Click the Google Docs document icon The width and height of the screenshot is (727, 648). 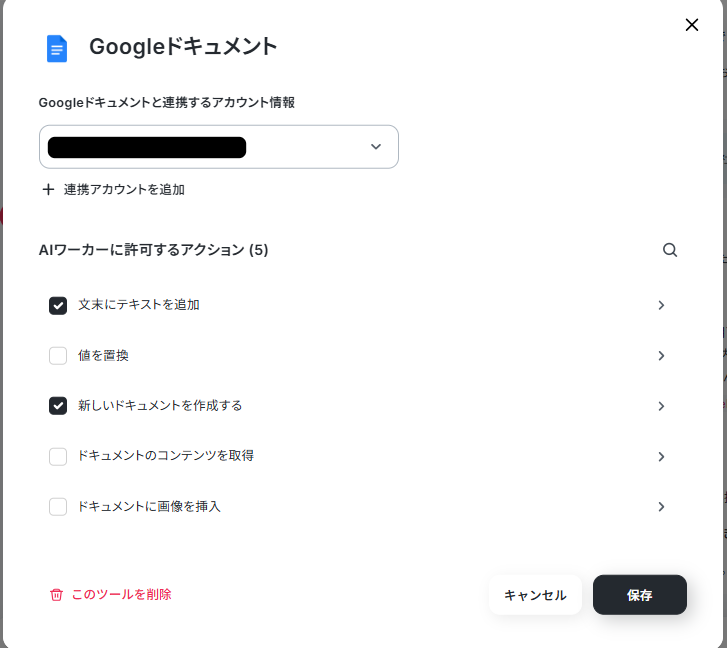[57, 48]
